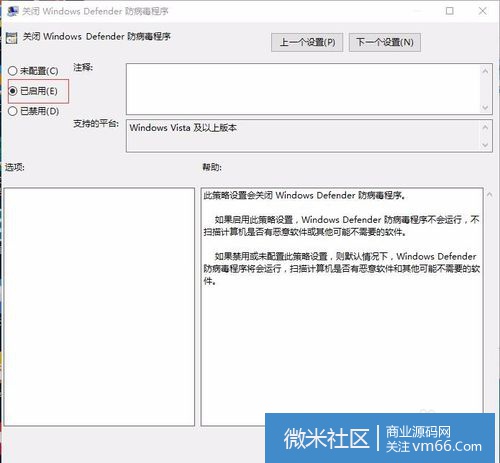The image size is (500, 463).
Task: Close the Windows Defender policy window
Action: click(482, 11)
